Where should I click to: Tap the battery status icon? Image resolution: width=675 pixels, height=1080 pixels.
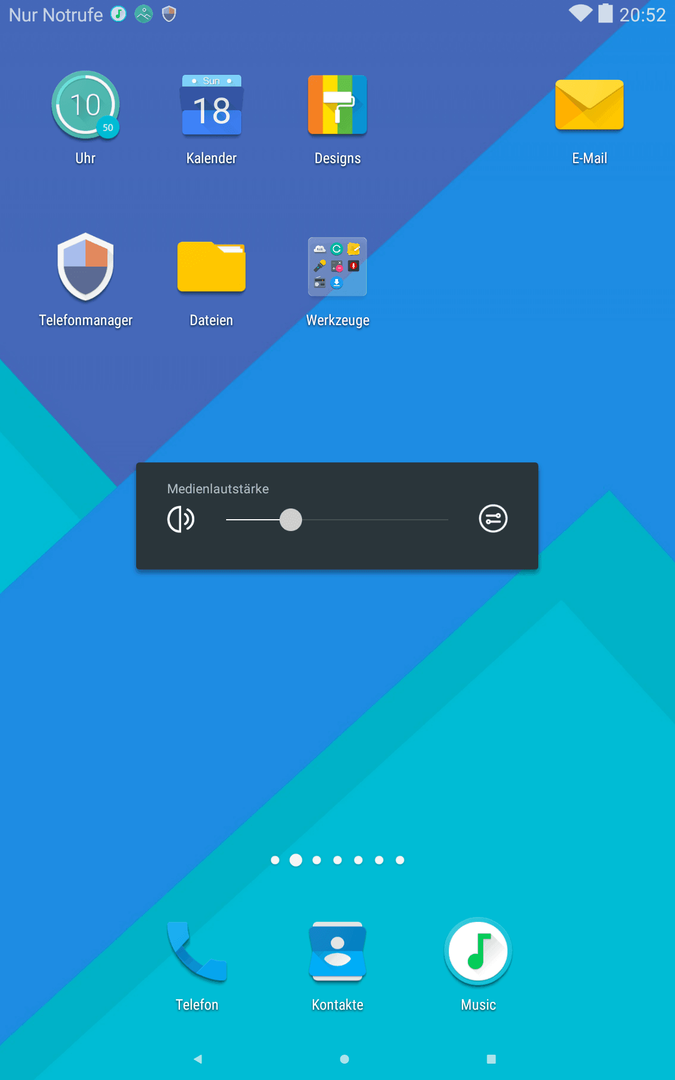(x=605, y=13)
